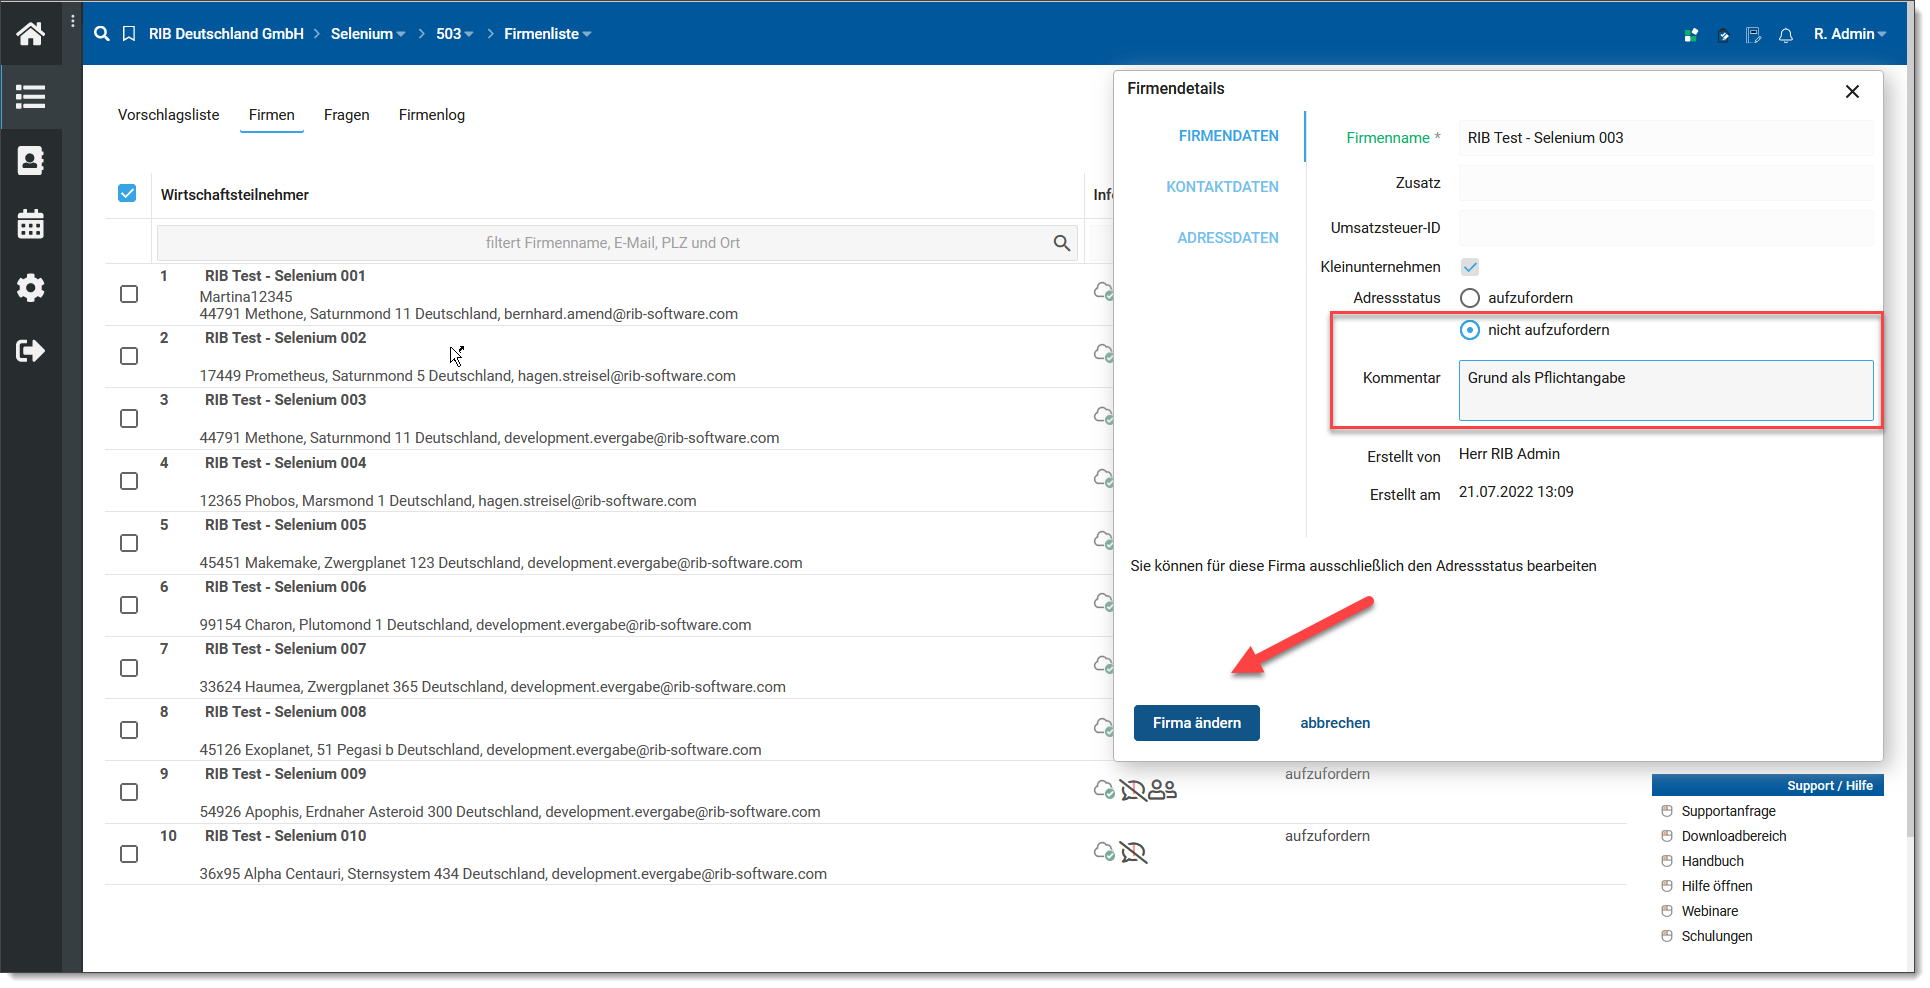The image size is (1930, 988).
Task: Click the Kommentar text area
Action: (1666, 390)
